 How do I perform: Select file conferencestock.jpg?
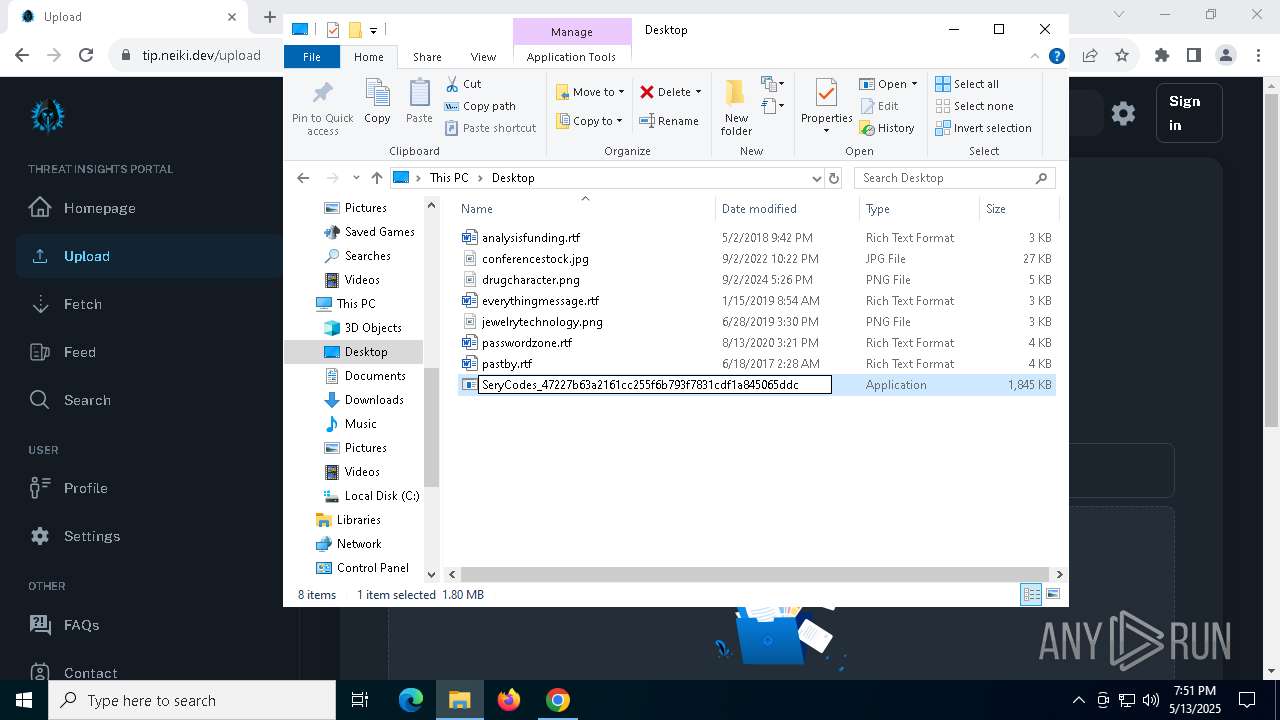tap(535, 259)
